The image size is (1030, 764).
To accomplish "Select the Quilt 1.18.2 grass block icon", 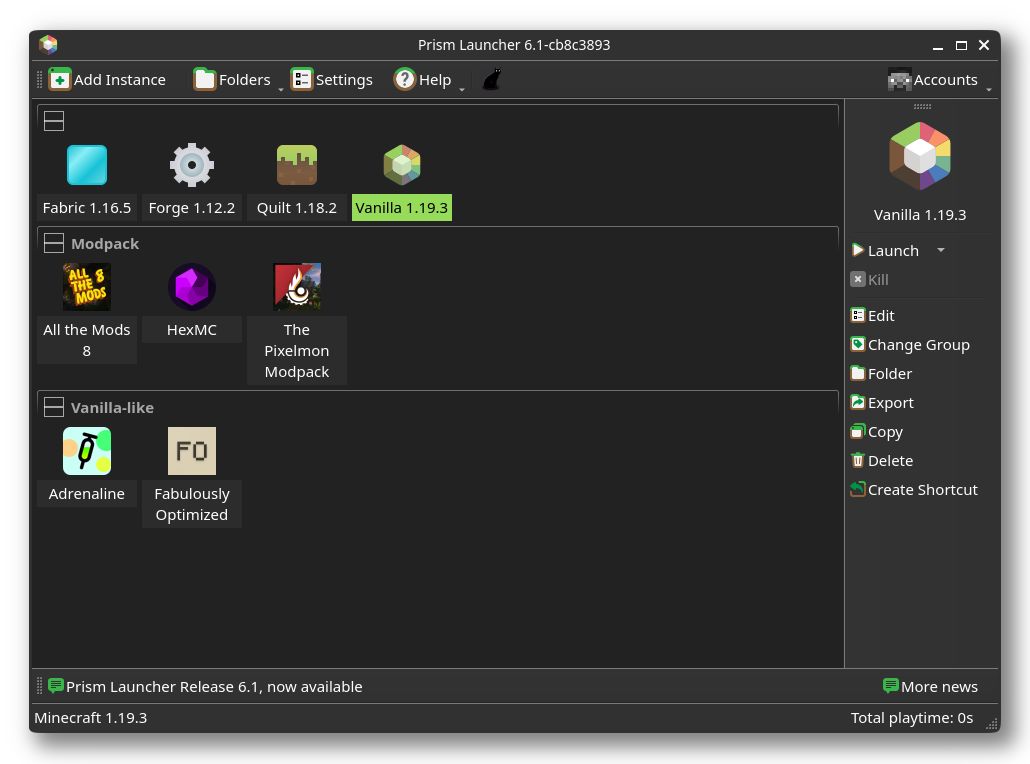I will pos(297,165).
